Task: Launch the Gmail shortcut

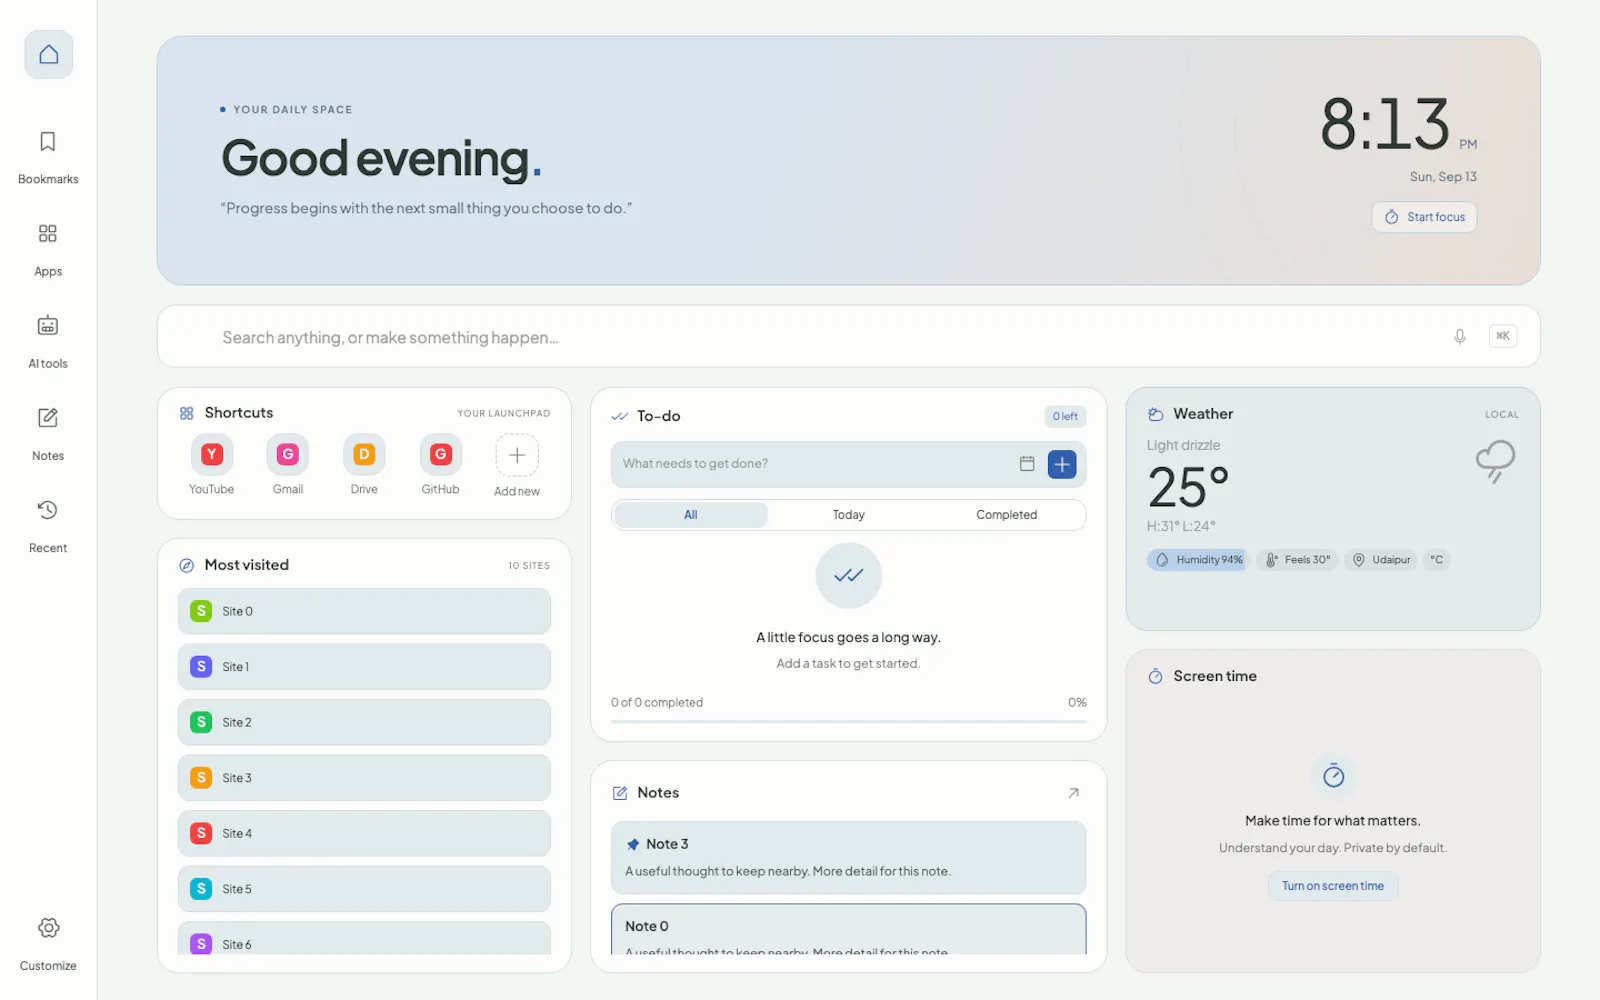Action: (288, 465)
